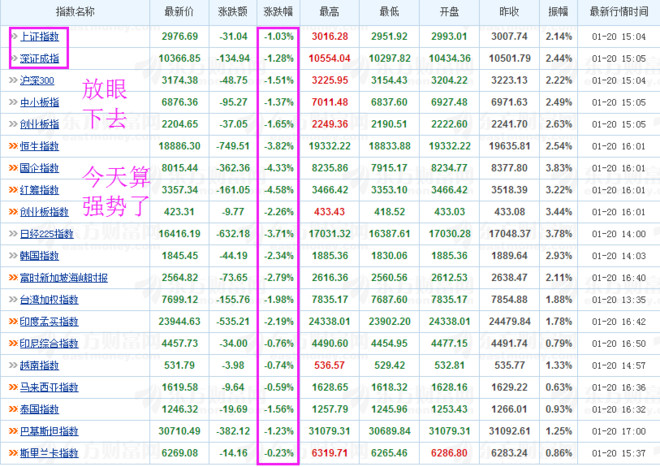Sort by the 涨跌幅 column header
Image resolution: width=660 pixels, height=467 pixels.
click(278, 12)
